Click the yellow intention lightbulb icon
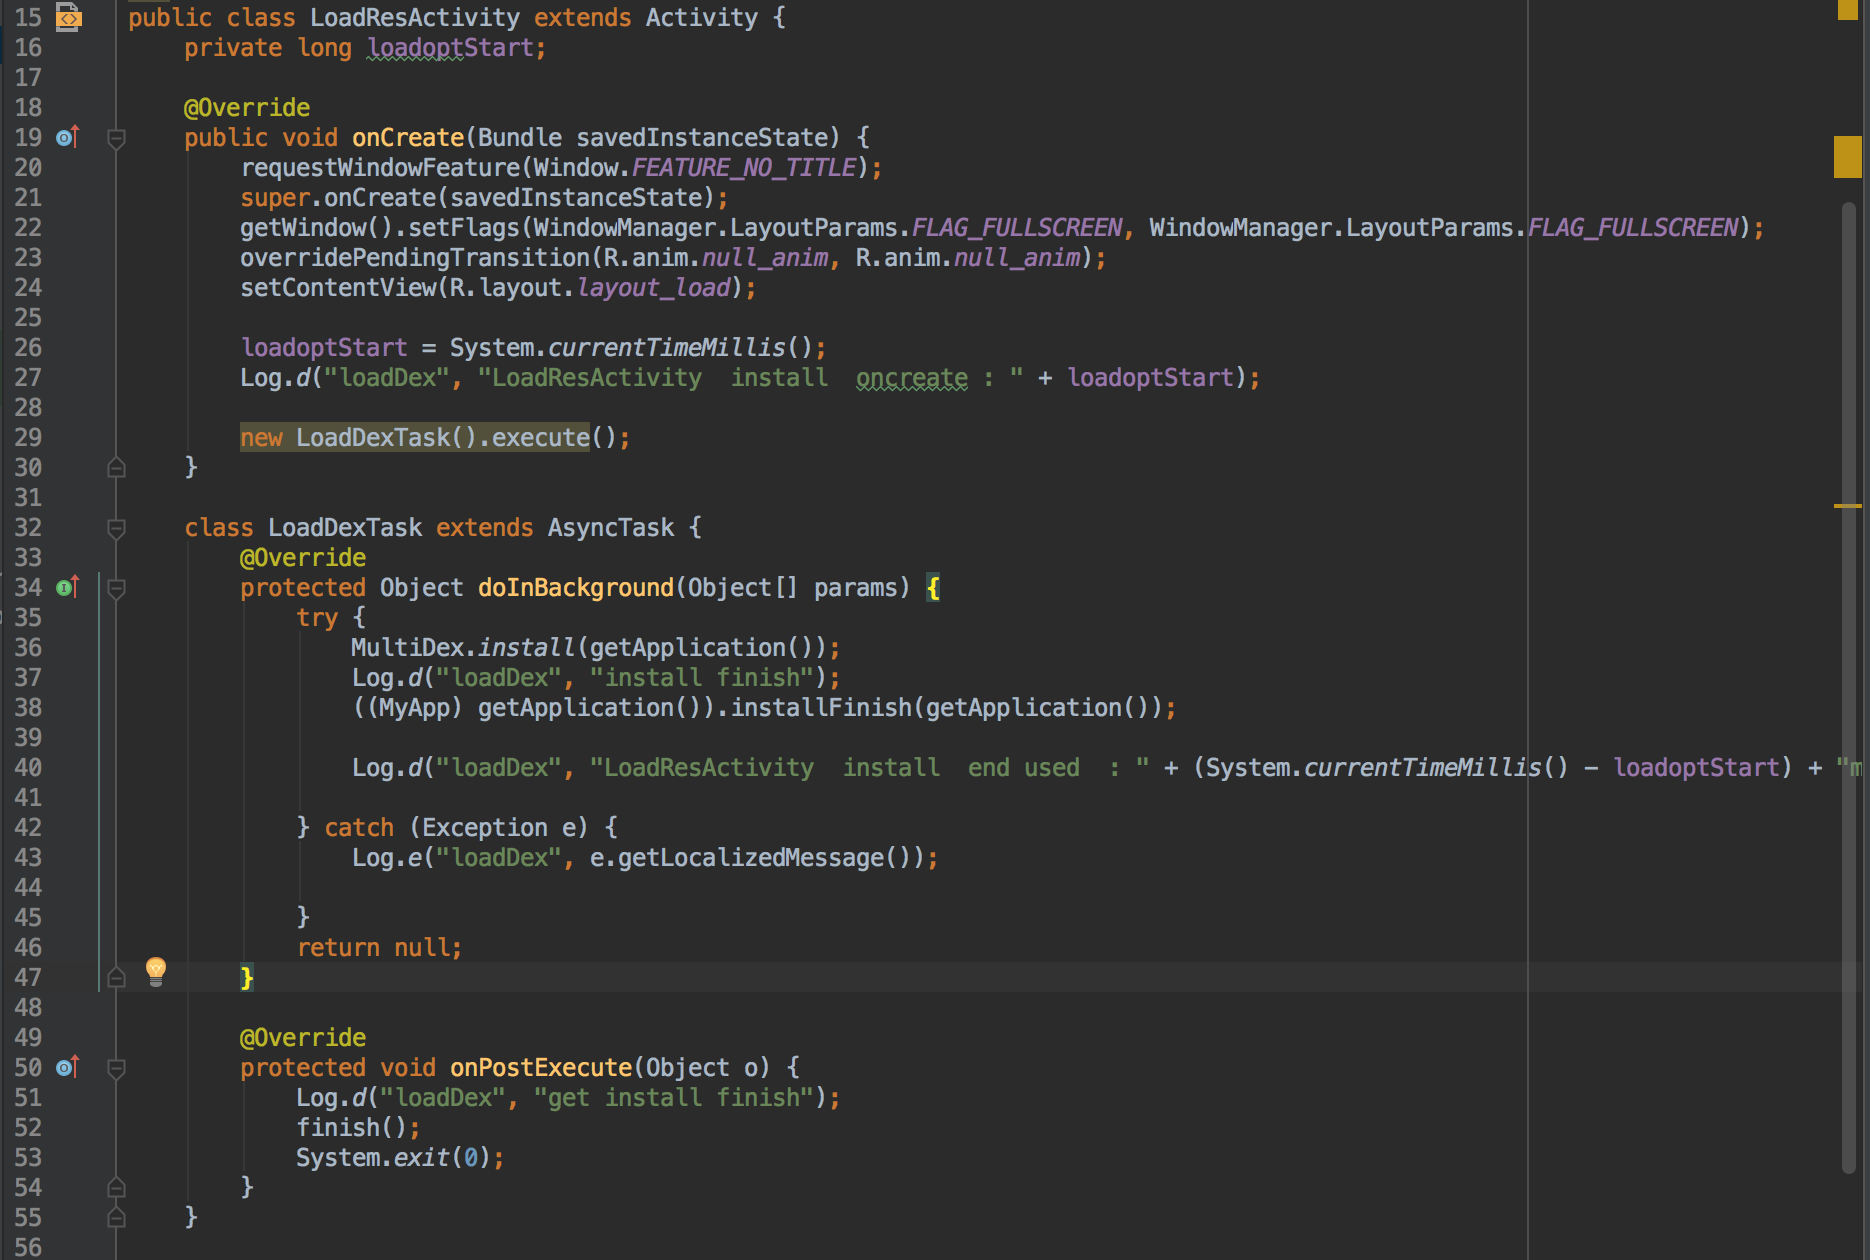This screenshot has width=1870, height=1260. pos(156,971)
